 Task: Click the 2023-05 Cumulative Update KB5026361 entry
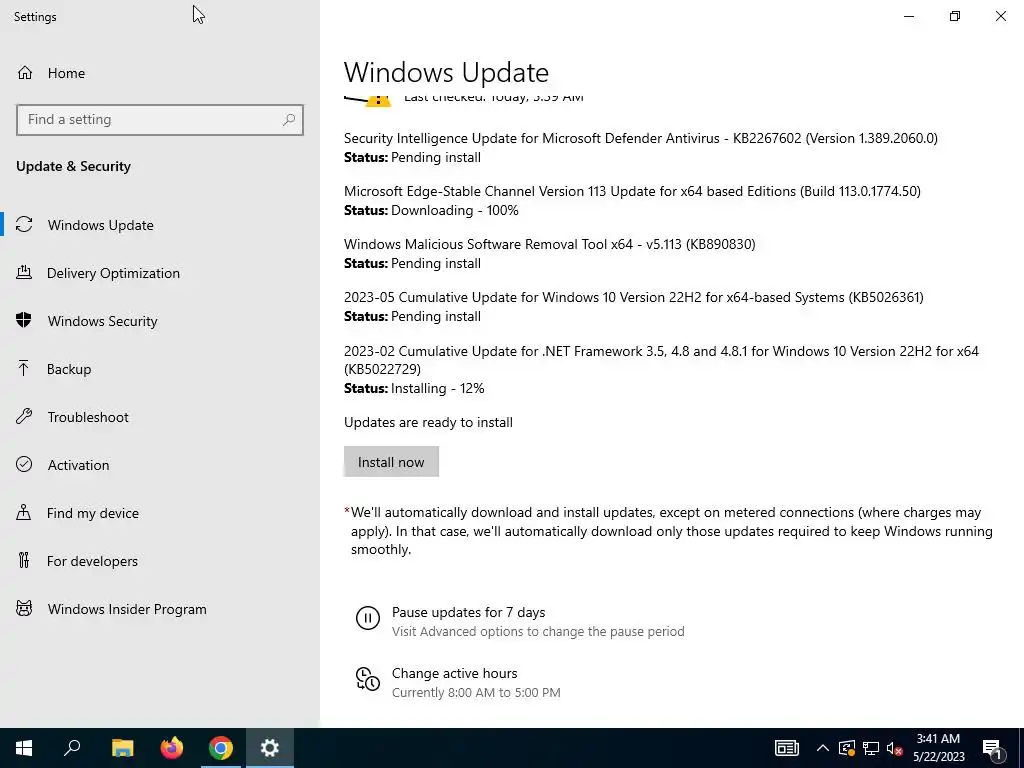click(633, 297)
